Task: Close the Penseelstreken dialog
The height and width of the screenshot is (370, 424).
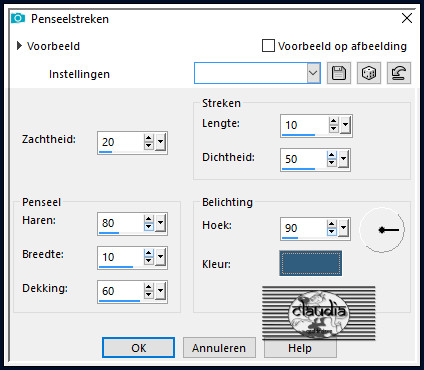Action: pyautogui.click(x=407, y=18)
